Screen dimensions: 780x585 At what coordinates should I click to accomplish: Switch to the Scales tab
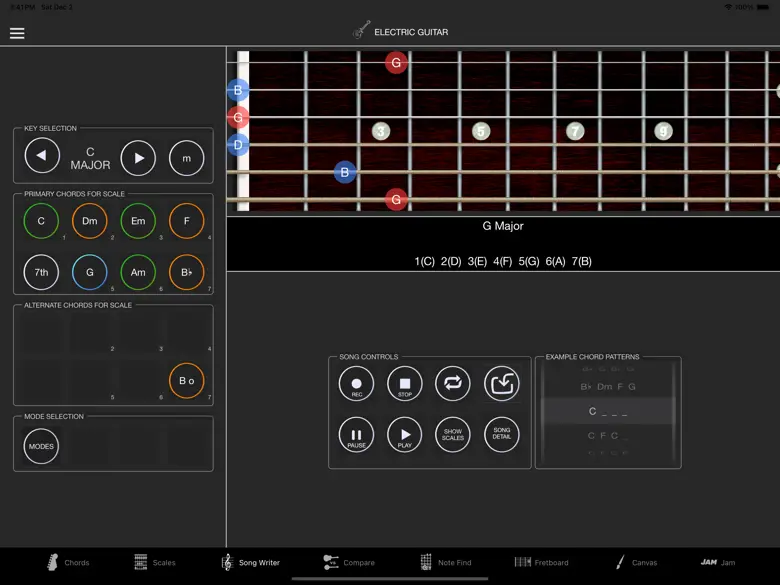tap(154, 563)
